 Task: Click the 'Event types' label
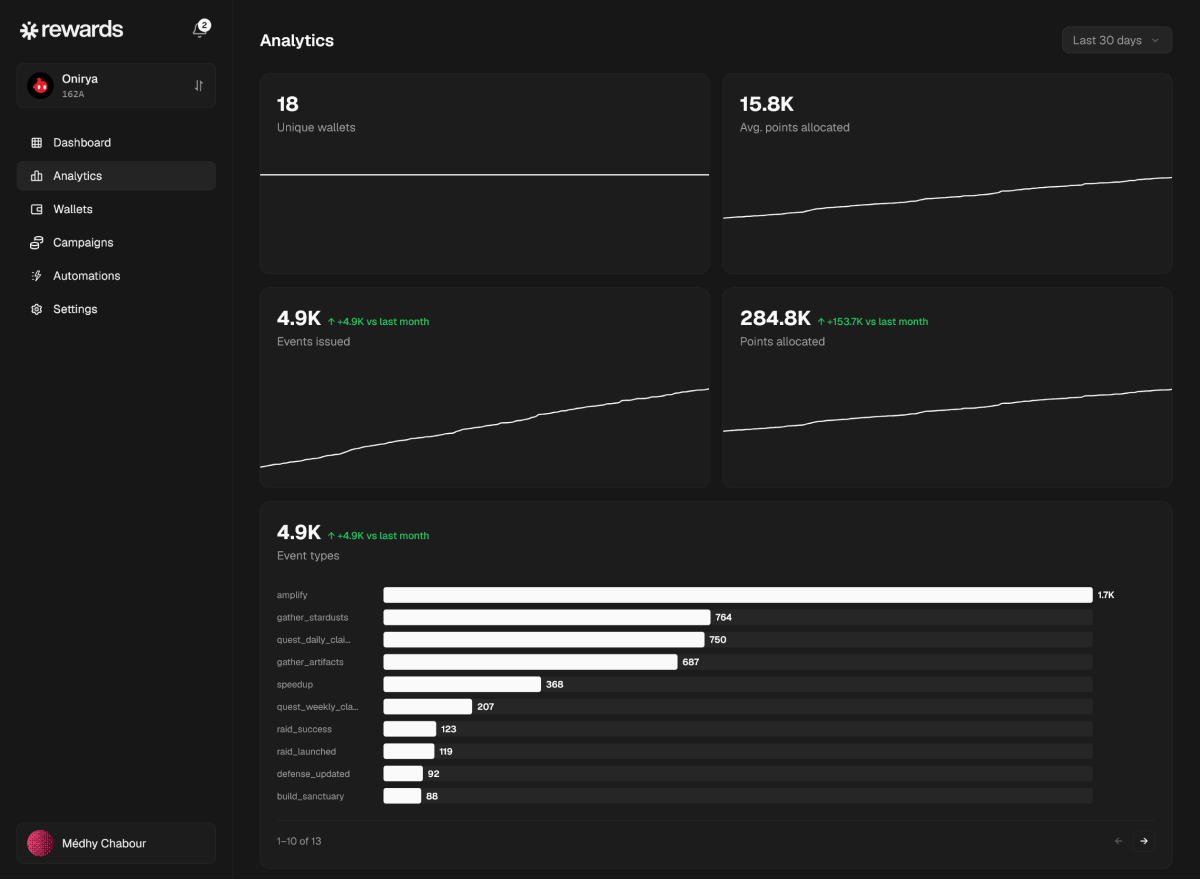point(308,556)
